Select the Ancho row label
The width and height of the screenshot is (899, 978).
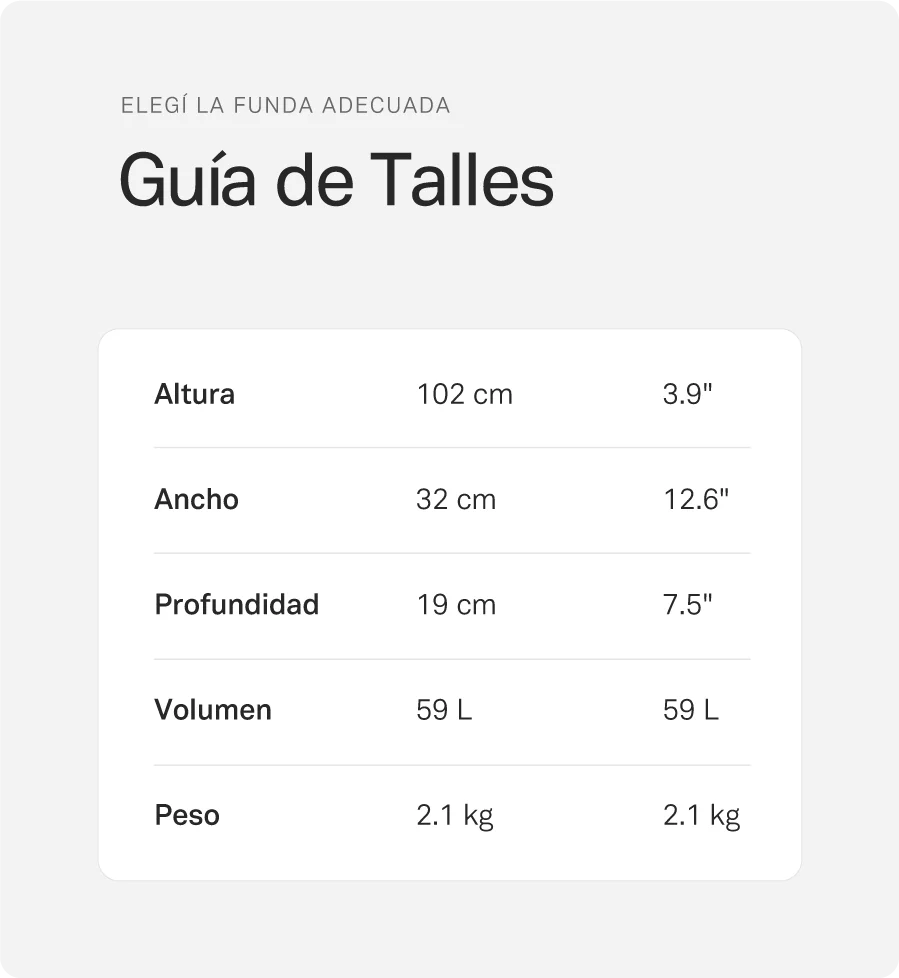[196, 499]
